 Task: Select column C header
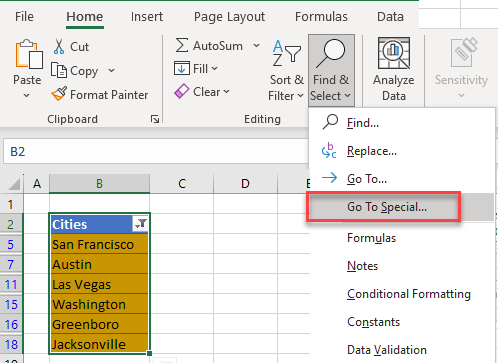(x=182, y=184)
